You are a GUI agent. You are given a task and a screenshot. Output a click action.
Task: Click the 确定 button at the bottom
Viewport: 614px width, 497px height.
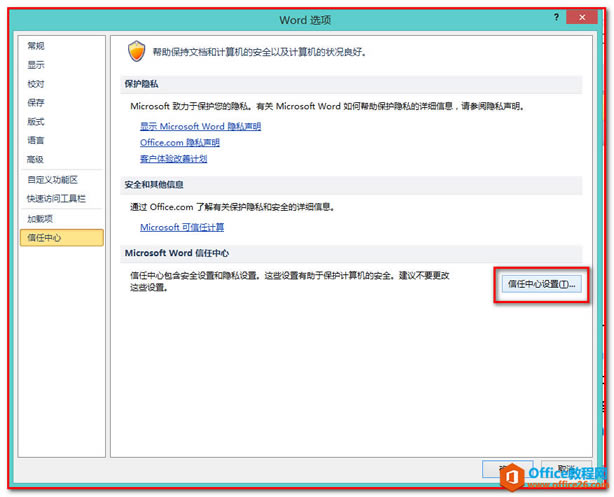pyautogui.click(x=507, y=469)
